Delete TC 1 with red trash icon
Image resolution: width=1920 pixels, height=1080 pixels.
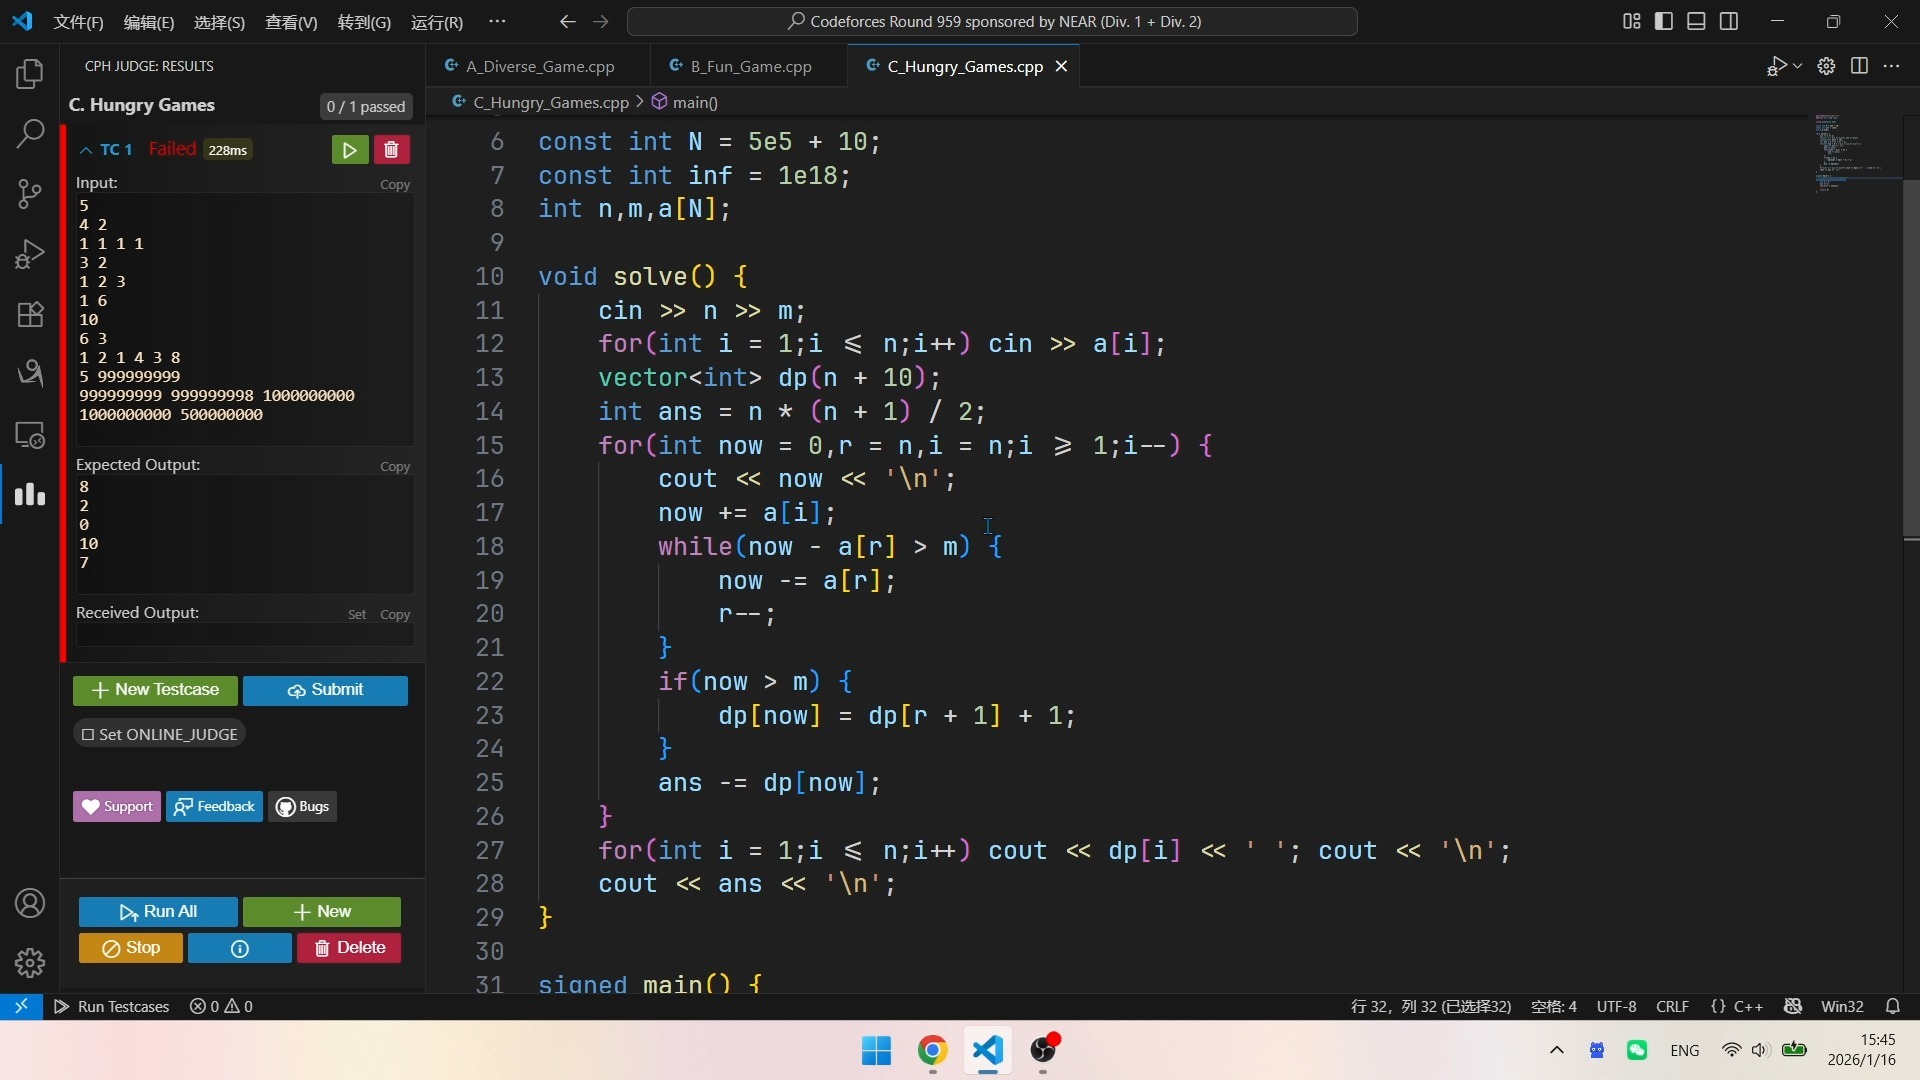click(391, 150)
